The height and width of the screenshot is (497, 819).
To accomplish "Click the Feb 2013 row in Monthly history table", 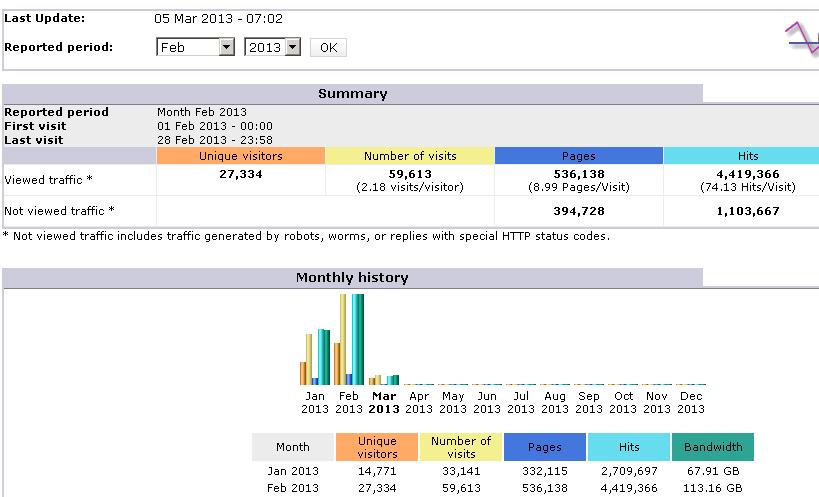I will click(x=502, y=488).
